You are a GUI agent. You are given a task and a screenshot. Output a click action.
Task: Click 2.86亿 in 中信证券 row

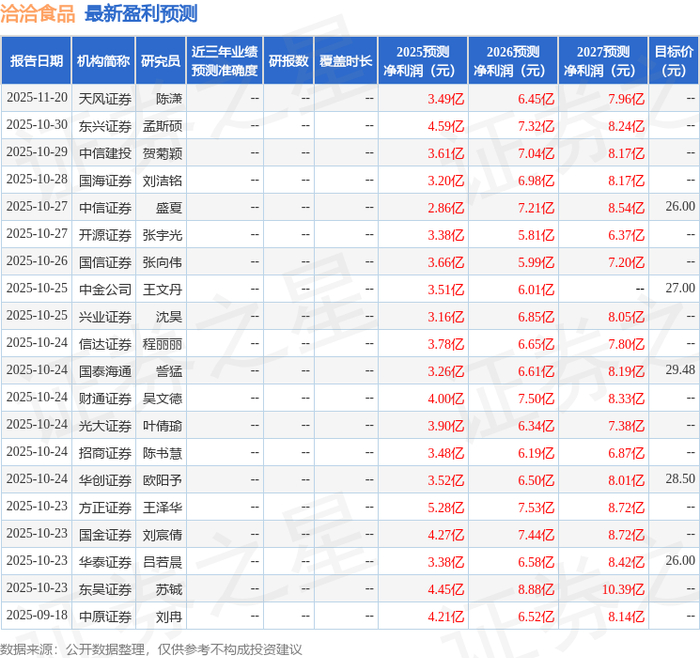(446, 208)
